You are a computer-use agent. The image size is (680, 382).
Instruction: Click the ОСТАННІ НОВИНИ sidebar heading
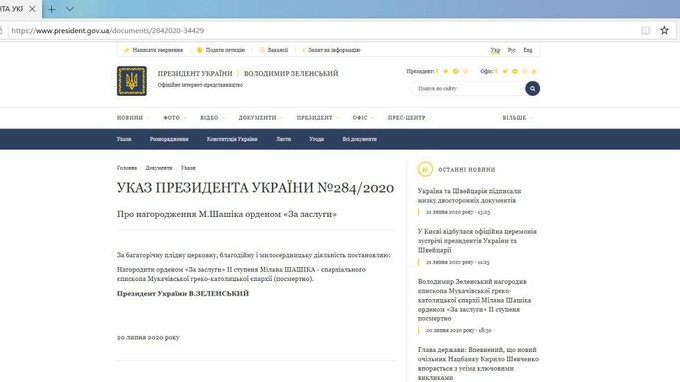click(x=467, y=170)
